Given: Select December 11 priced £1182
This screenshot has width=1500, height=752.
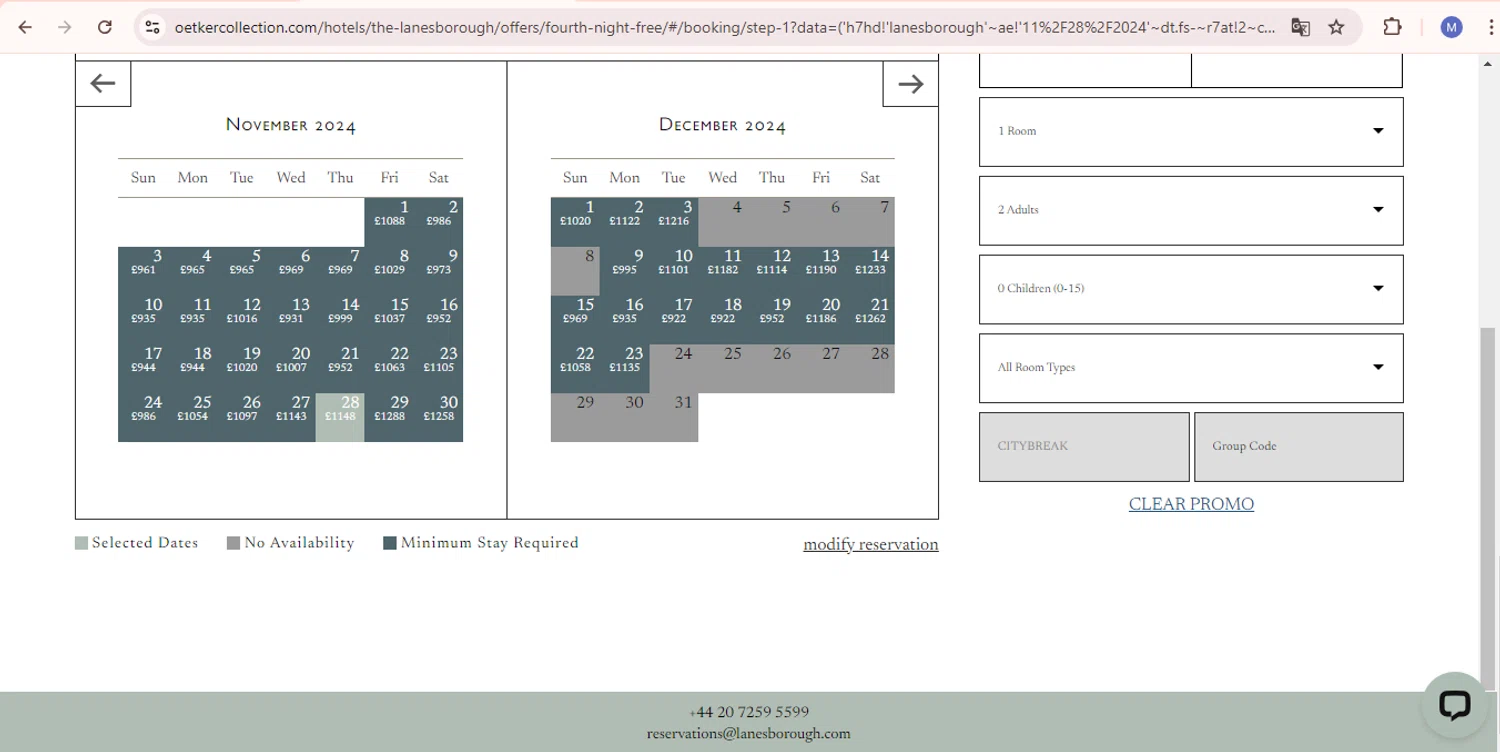Looking at the screenshot, I should coord(723,271).
